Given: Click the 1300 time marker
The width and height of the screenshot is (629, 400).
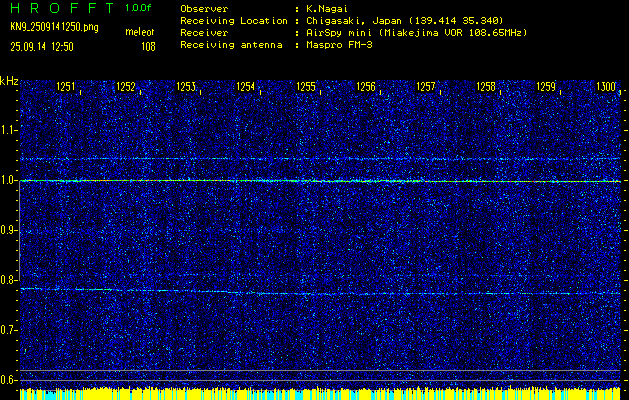Looking at the screenshot, I should (606, 87).
